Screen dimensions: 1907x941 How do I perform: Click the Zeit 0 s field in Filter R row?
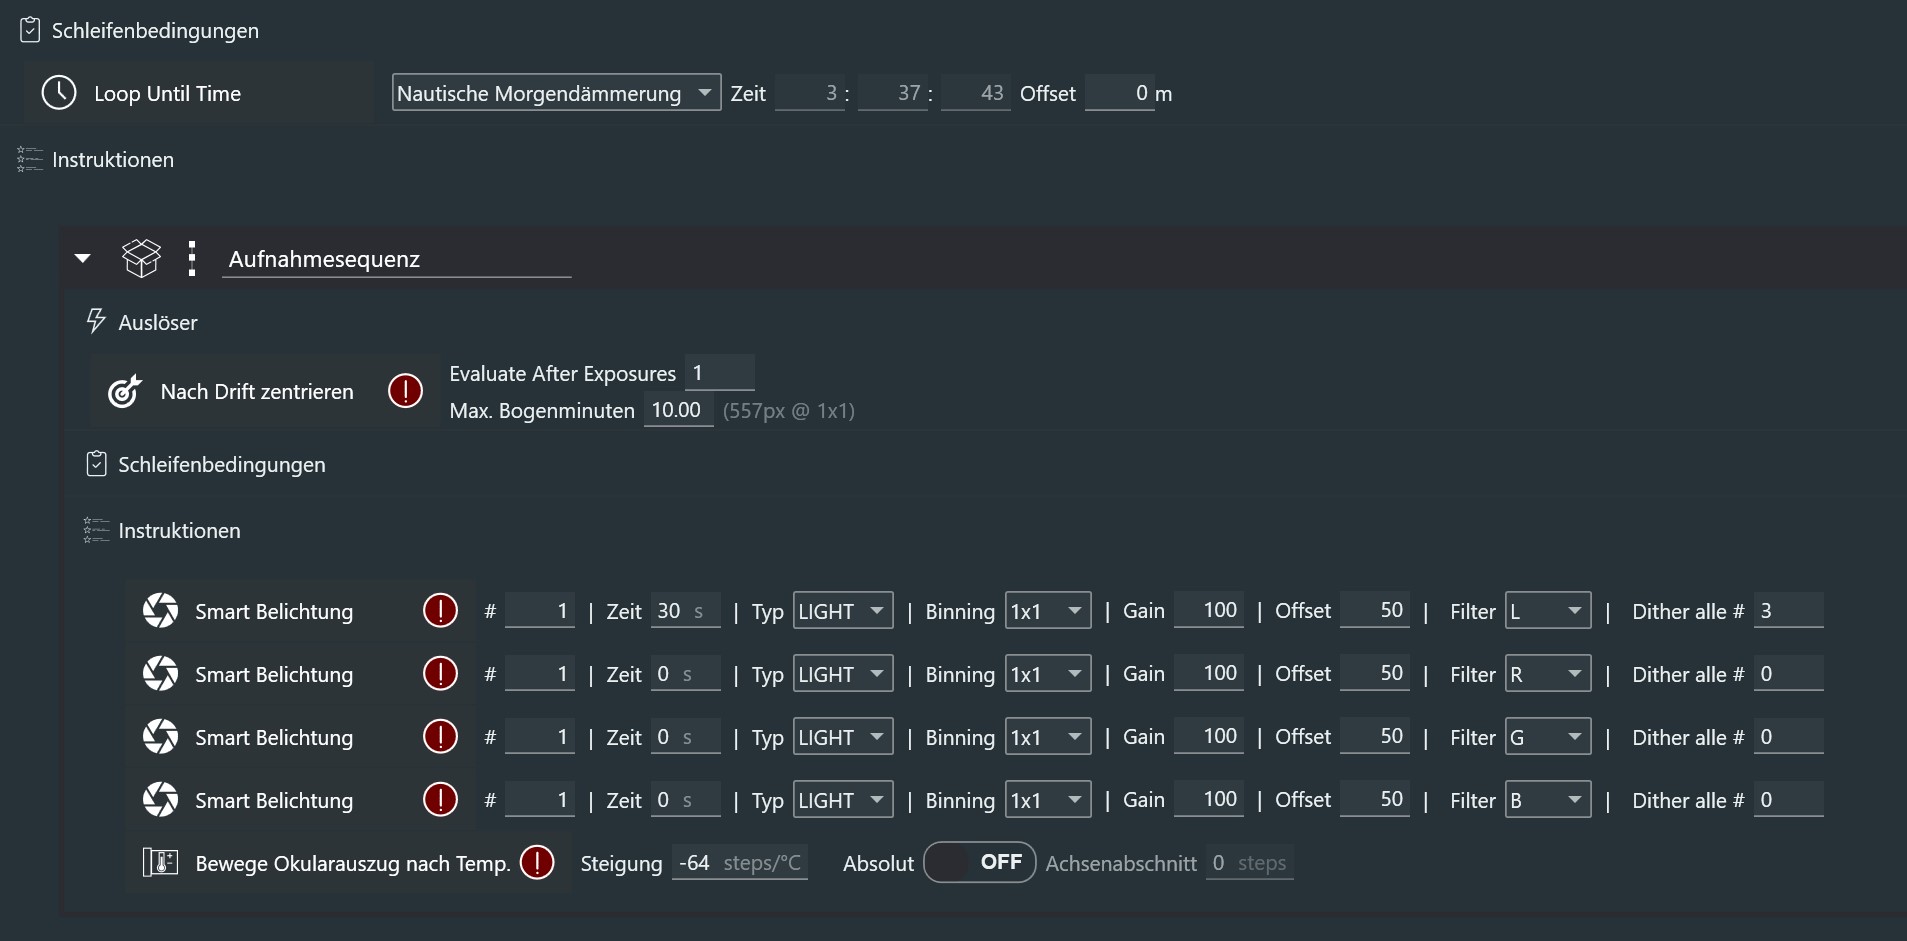[x=686, y=673]
